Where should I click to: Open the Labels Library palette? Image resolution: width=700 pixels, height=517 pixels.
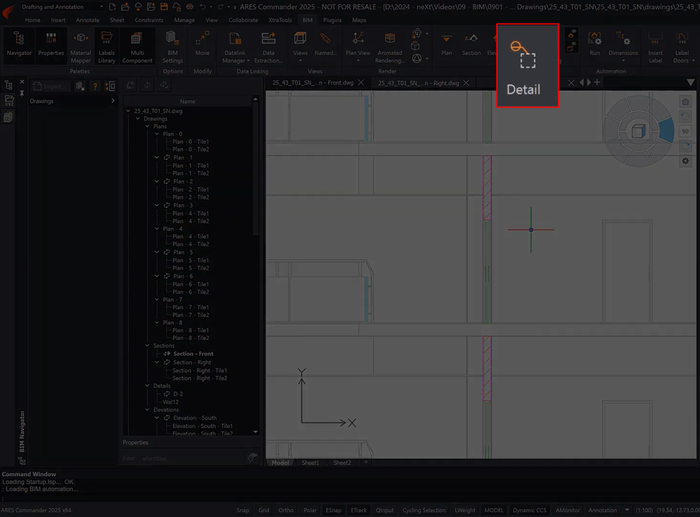[107, 46]
